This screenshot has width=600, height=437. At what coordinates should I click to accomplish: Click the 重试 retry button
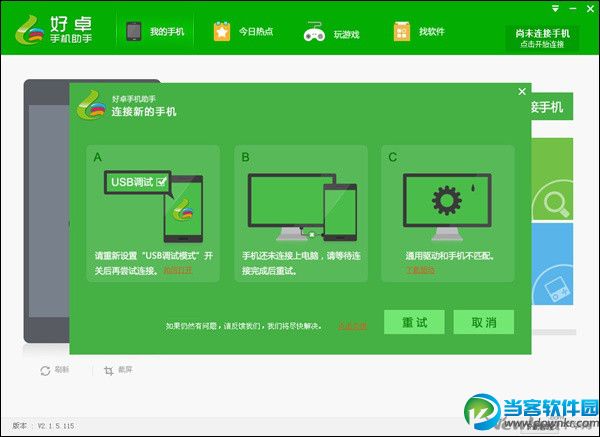[x=414, y=322]
